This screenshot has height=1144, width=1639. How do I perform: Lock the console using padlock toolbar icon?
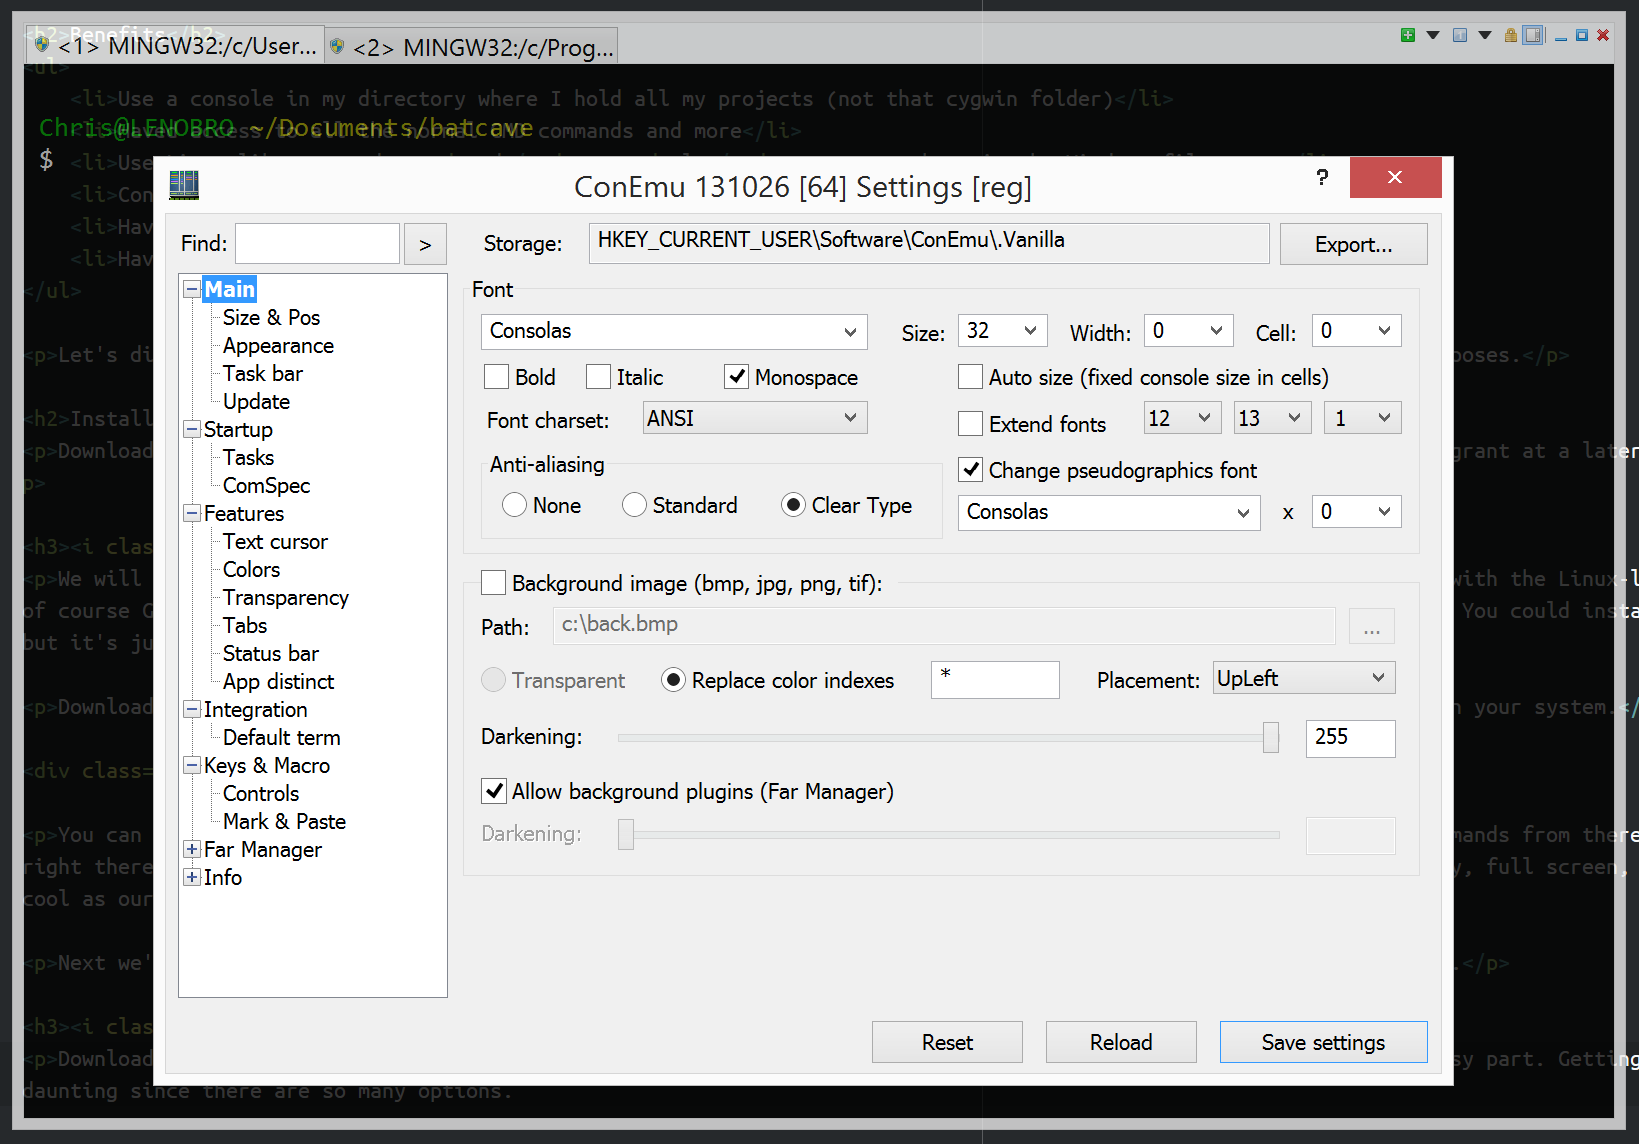tap(1509, 34)
